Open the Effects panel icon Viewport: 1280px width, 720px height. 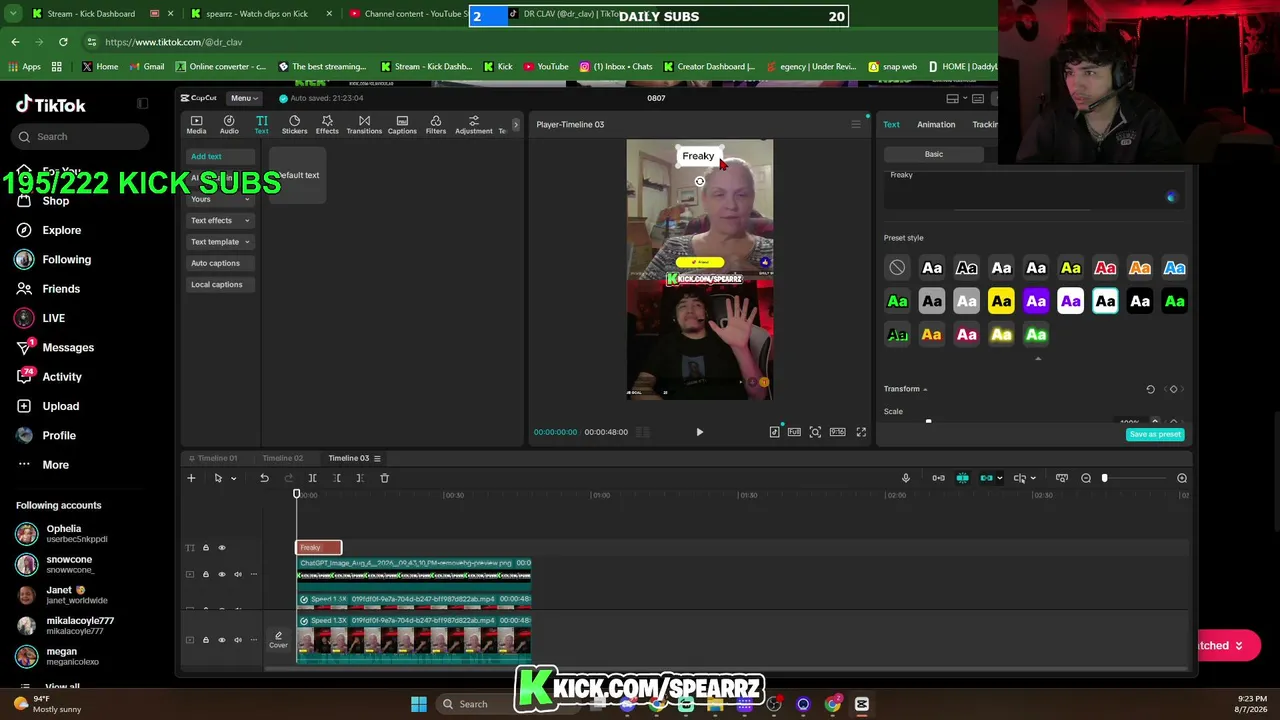[x=327, y=125]
